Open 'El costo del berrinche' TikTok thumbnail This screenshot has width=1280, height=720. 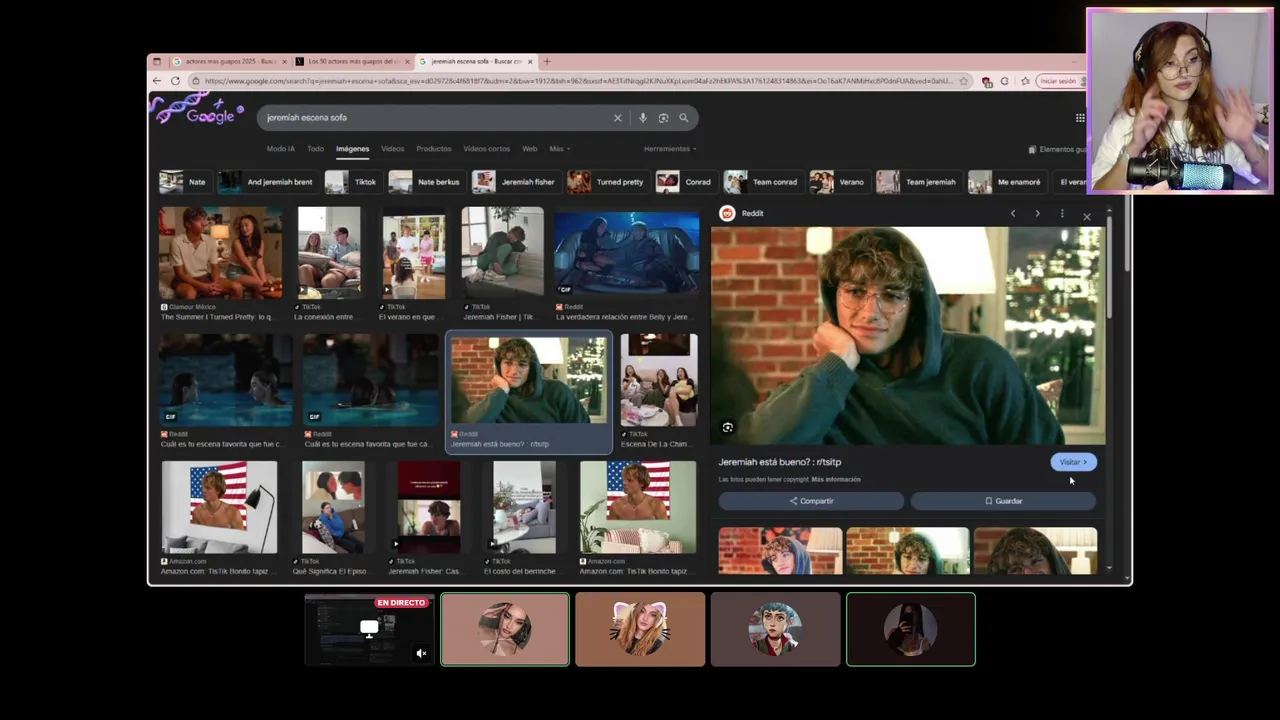tap(524, 507)
